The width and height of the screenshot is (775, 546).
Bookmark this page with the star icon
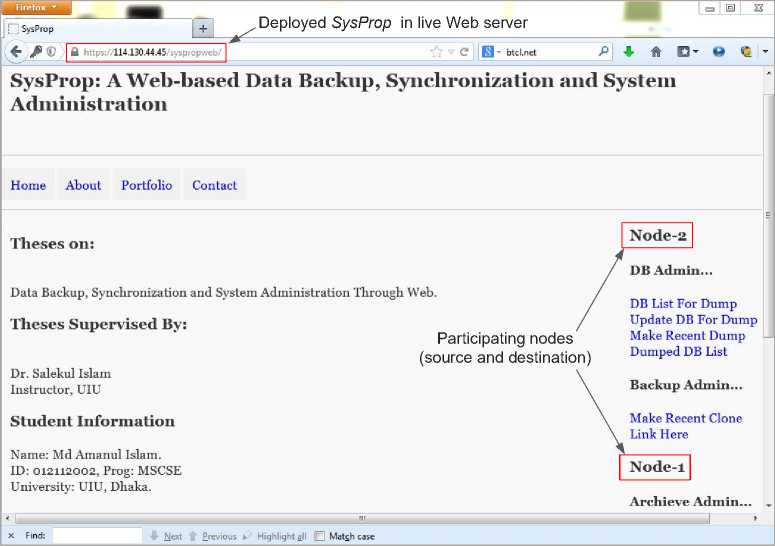(436, 52)
